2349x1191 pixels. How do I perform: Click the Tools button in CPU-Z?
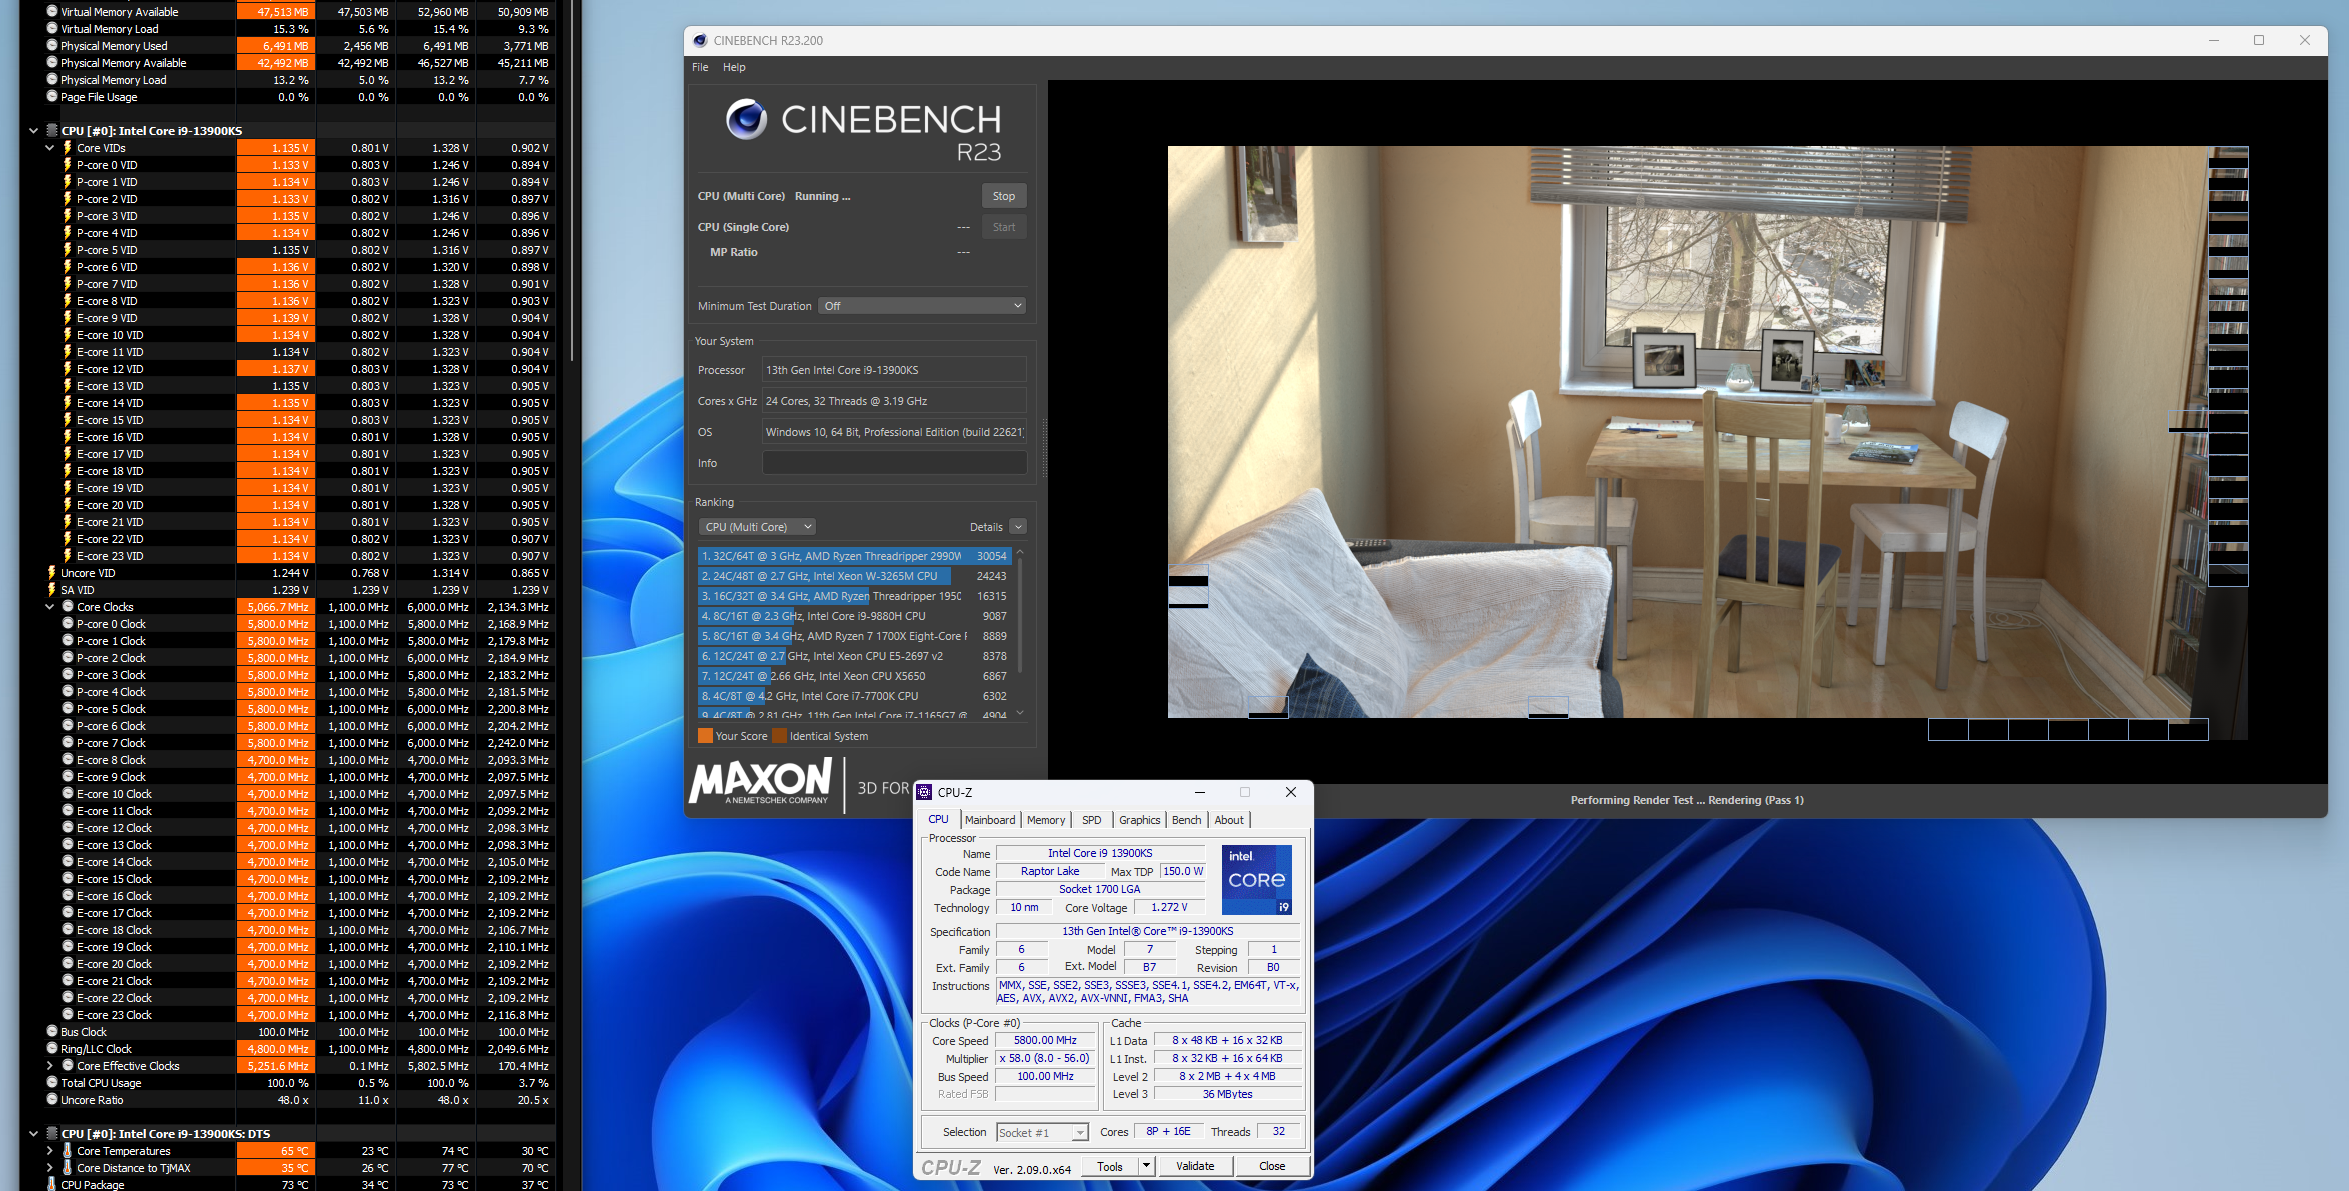1110,1166
